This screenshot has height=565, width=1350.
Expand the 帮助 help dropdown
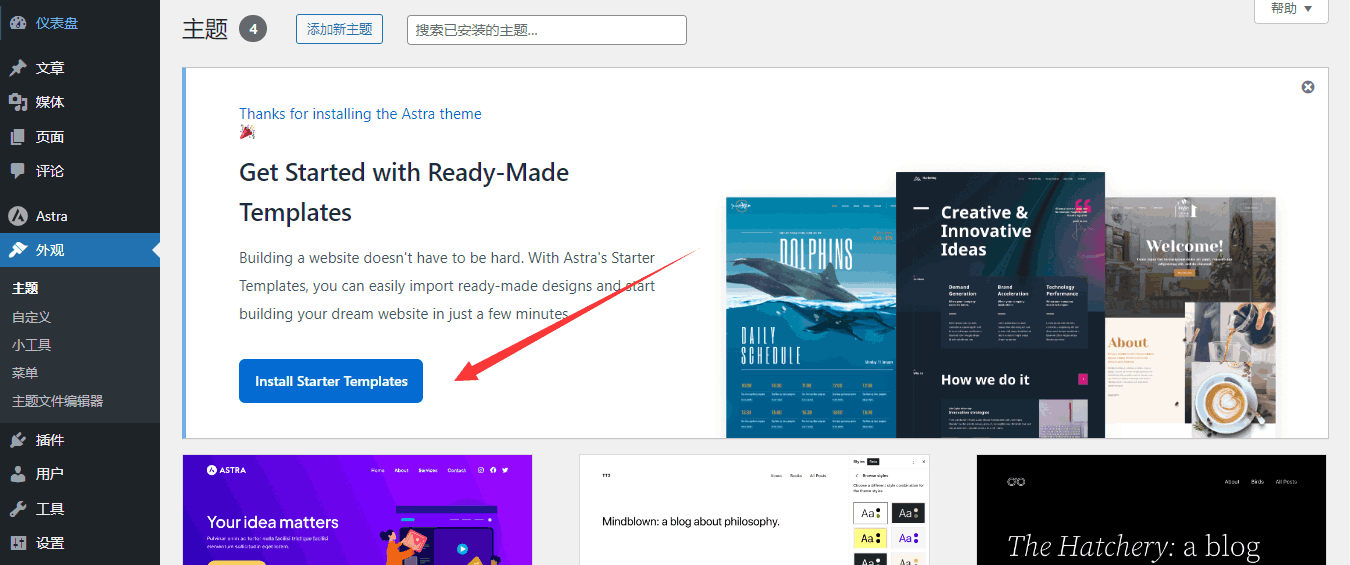coord(1291,9)
